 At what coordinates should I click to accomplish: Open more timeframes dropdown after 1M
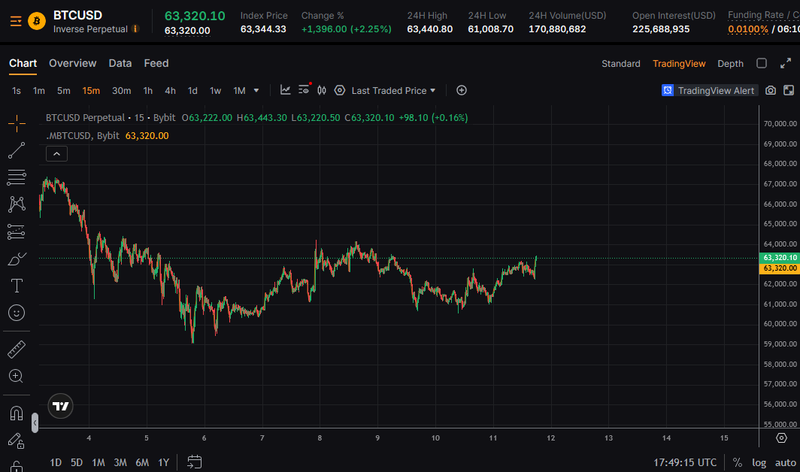point(257,90)
